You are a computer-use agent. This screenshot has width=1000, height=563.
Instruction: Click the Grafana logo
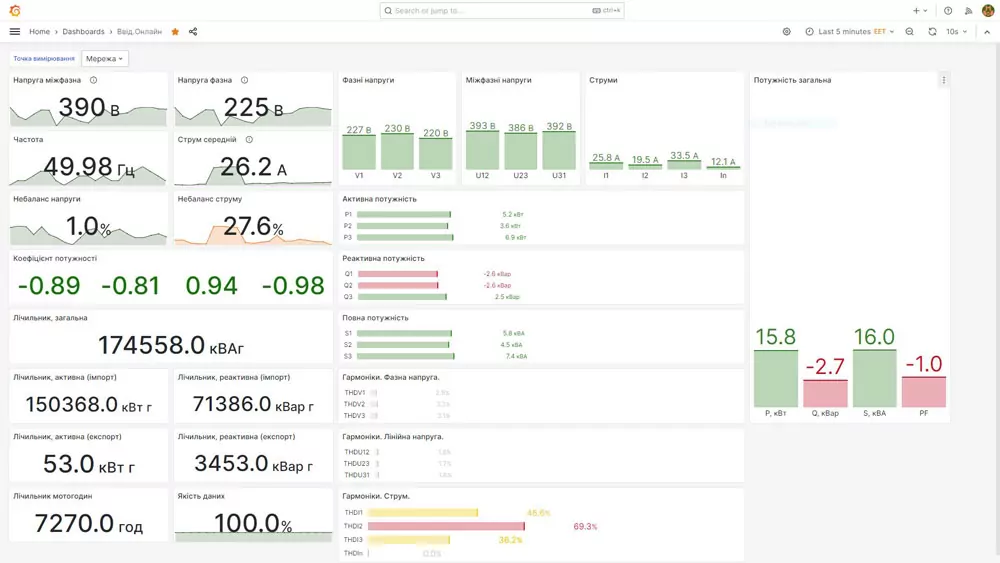point(15,10)
